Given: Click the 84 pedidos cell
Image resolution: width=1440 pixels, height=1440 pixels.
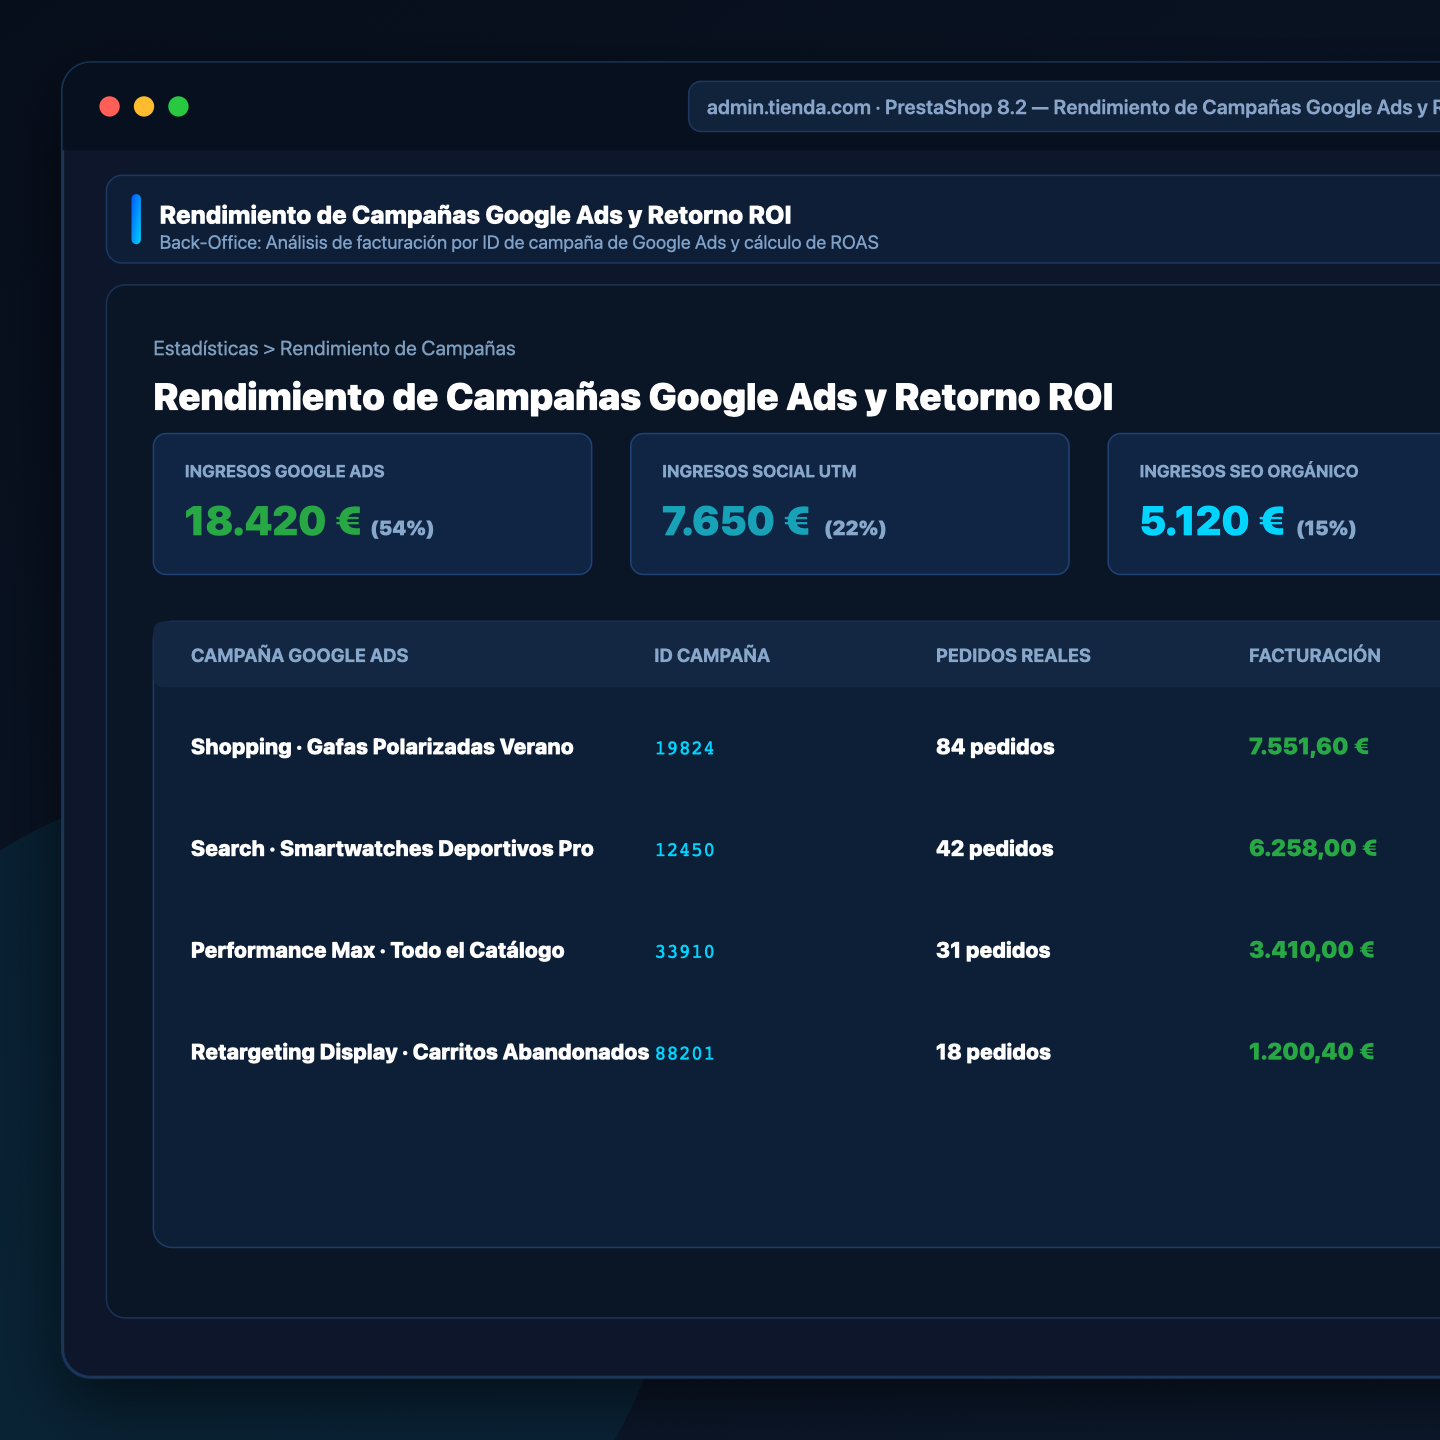Looking at the screenshot, I should pyautogui.click(x=995, y=747).
